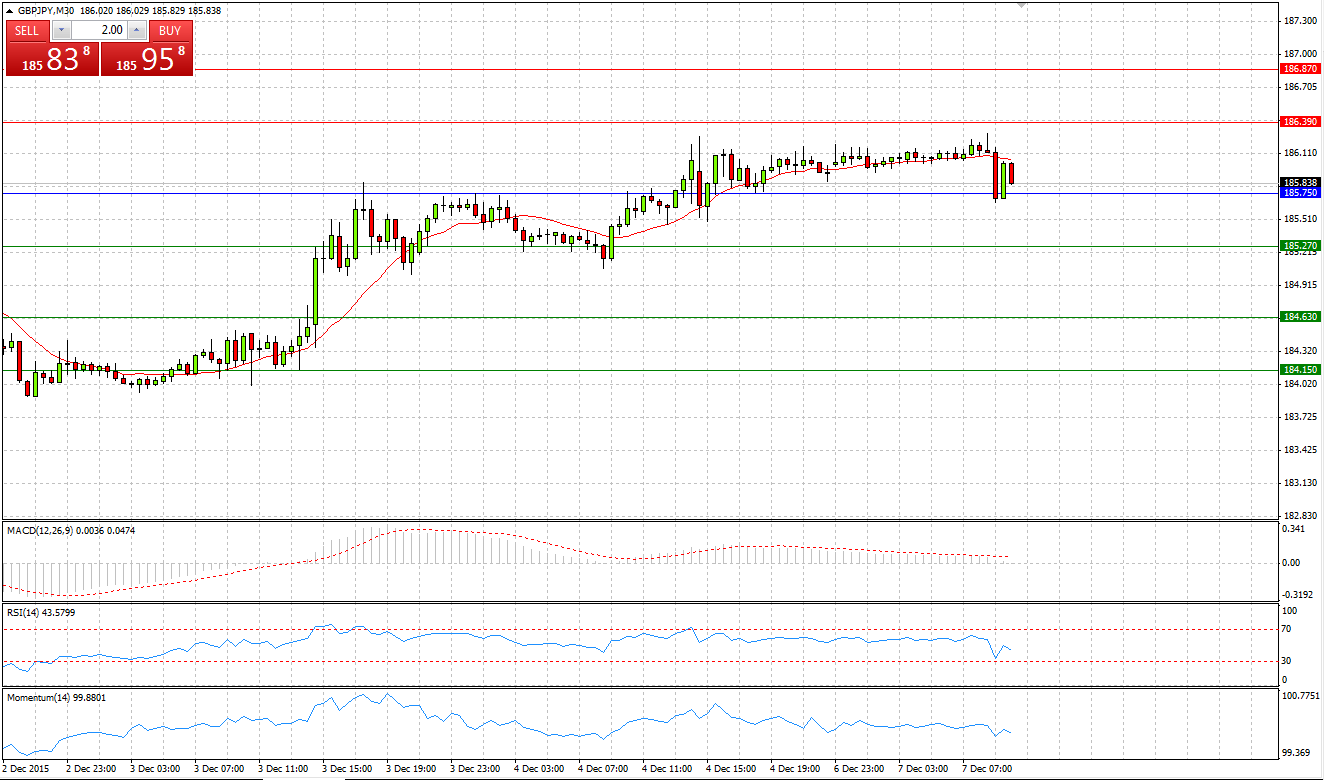Decrease trade volume with the down arrow
The width and height of the screenshot is (1324, 780).
(x=61, y=30)
